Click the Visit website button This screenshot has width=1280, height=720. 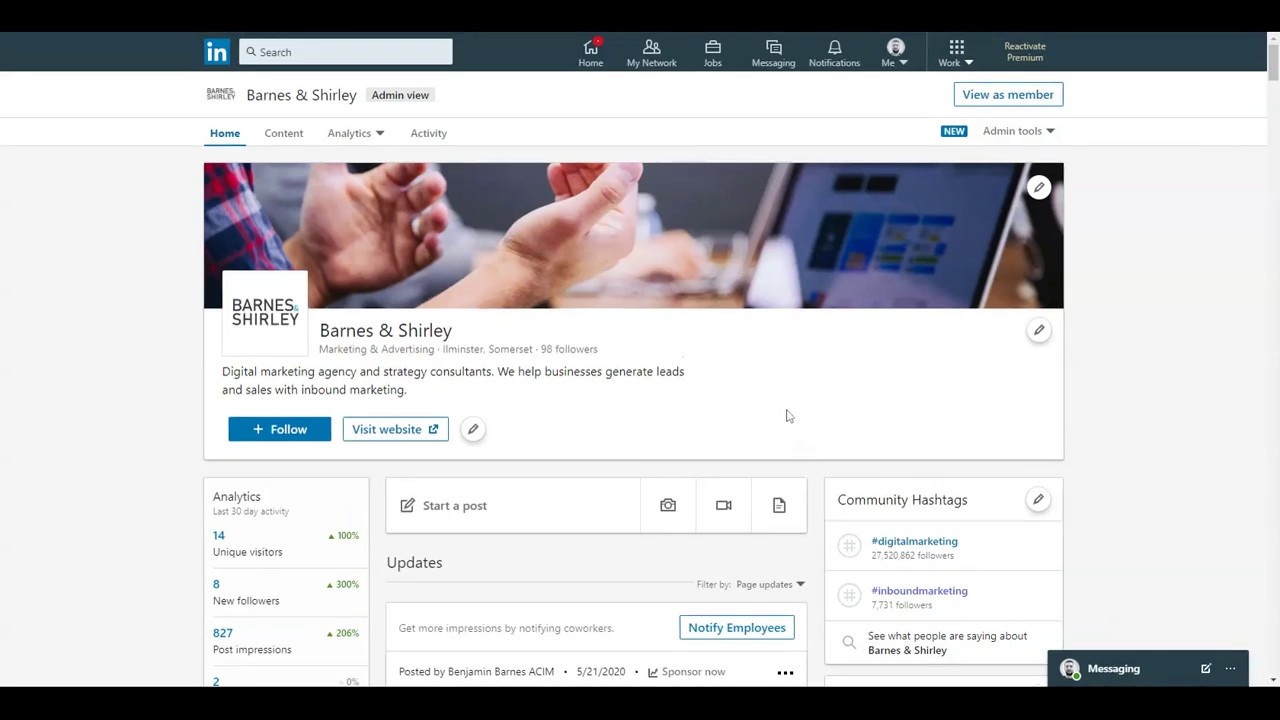click(x=395, y=429)
